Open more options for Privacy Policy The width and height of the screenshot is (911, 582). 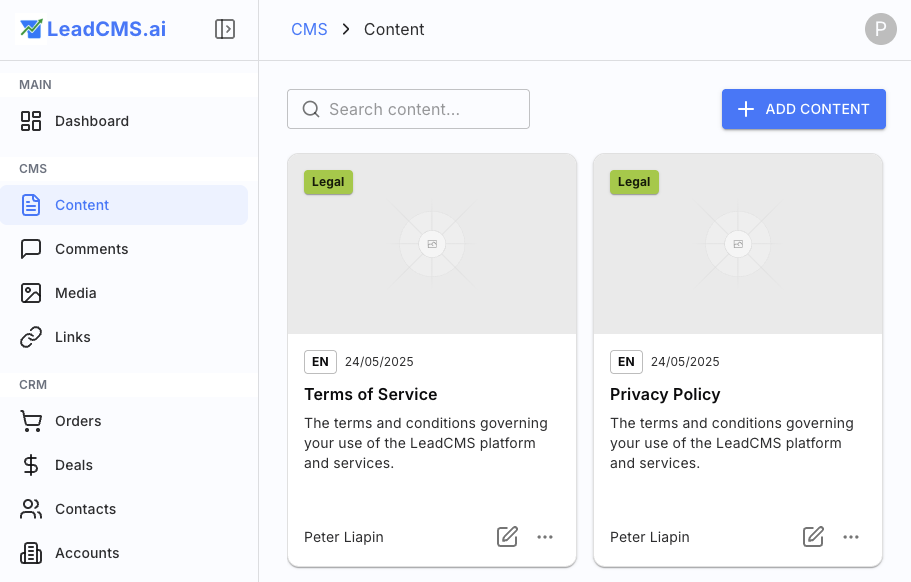tap(851, 537)
